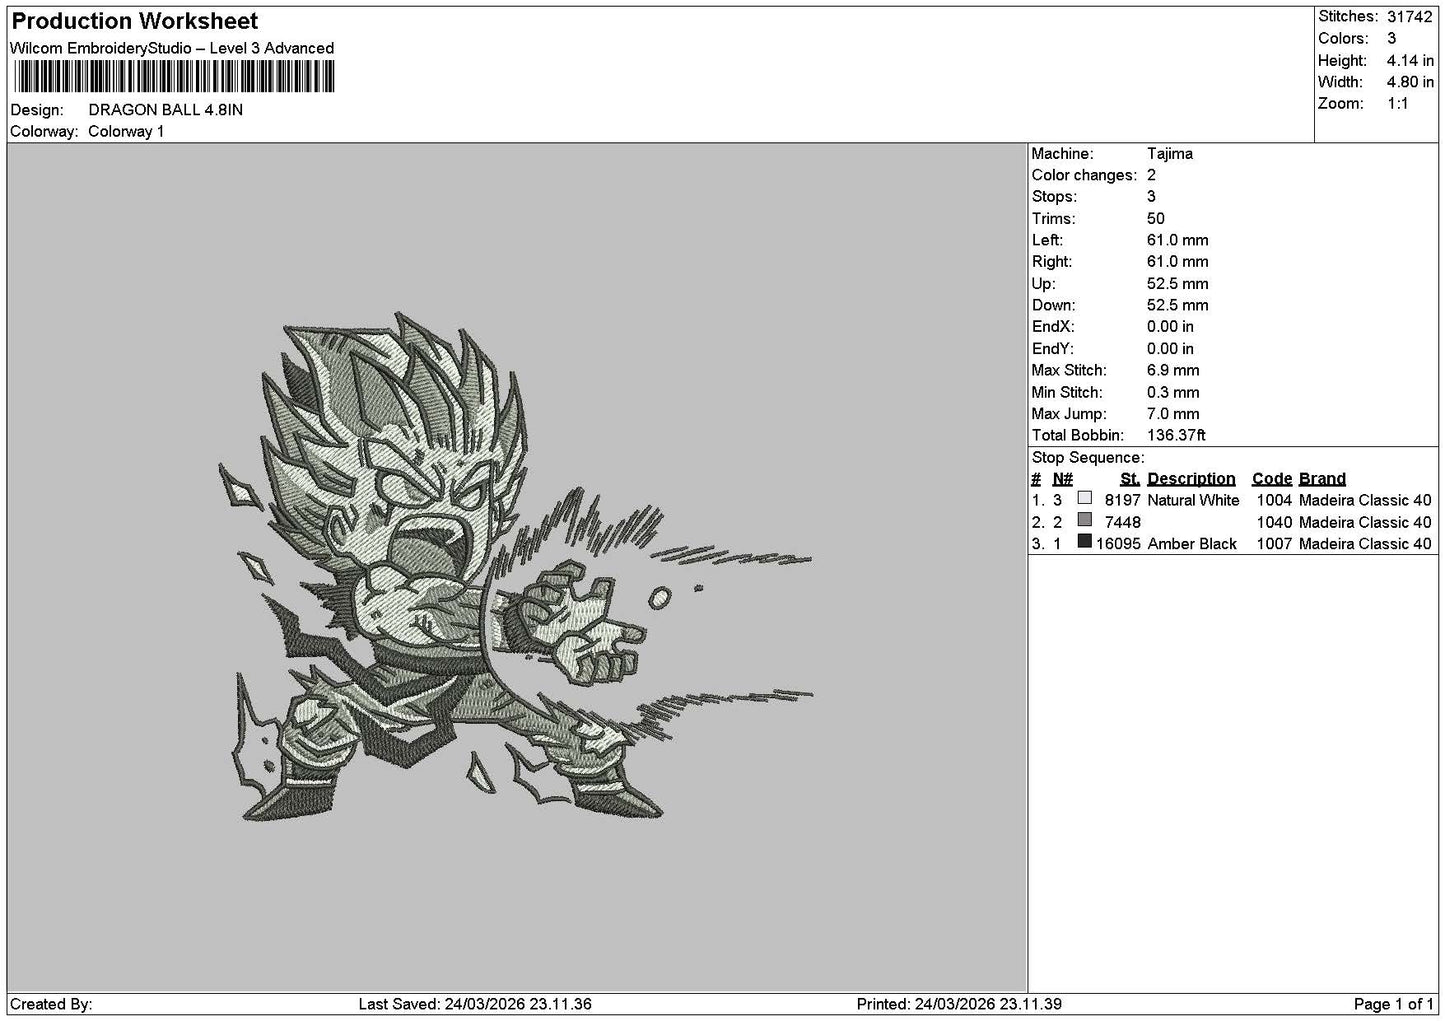Click the Trims value 50
This screenshot has height=1021, width=1445.
(x=1156, y=219)
